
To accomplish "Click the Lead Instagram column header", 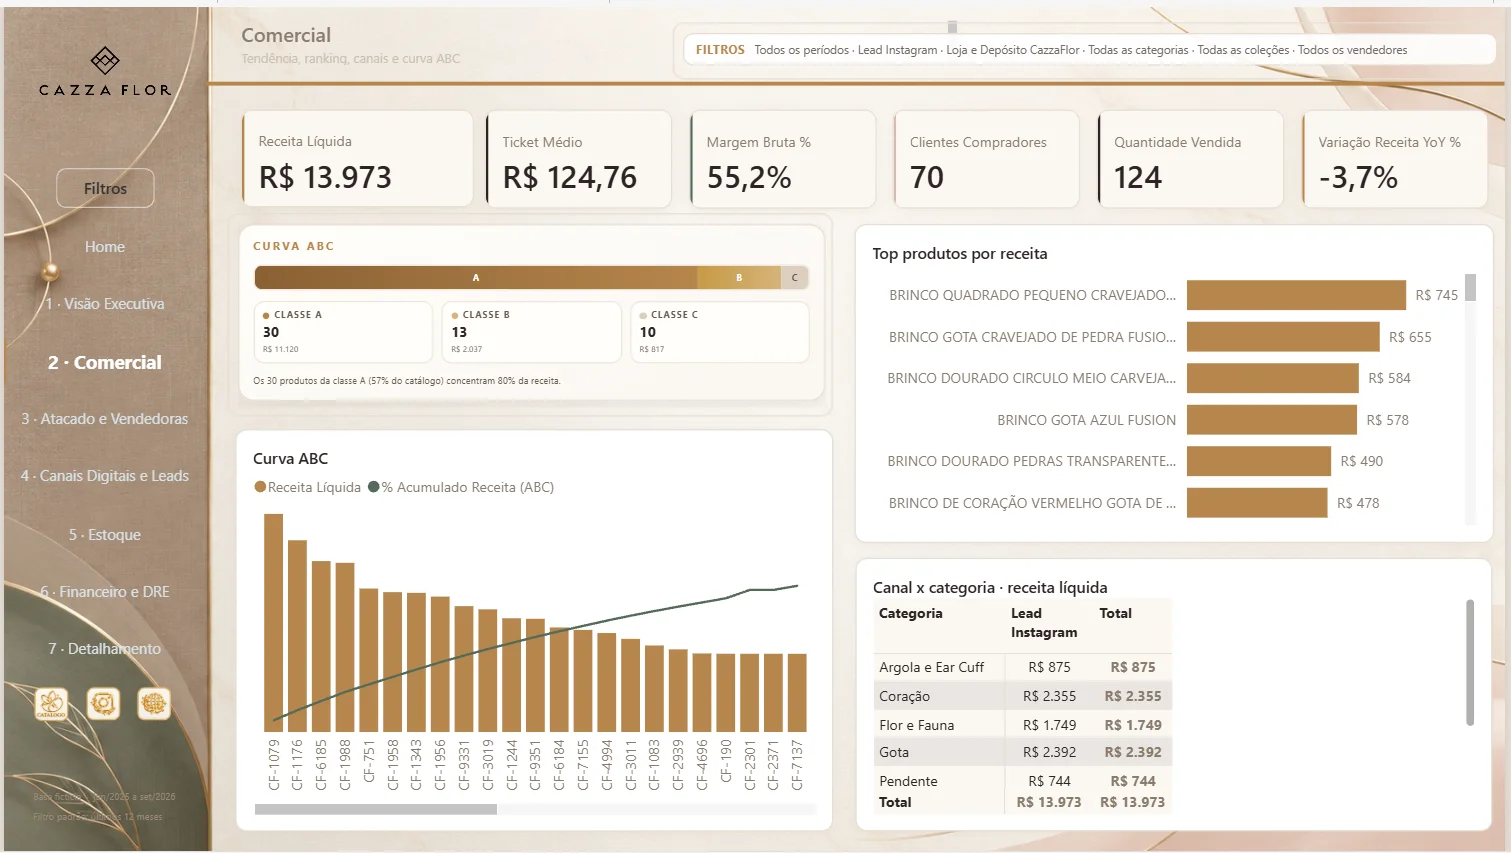I will pos(1044,623).
